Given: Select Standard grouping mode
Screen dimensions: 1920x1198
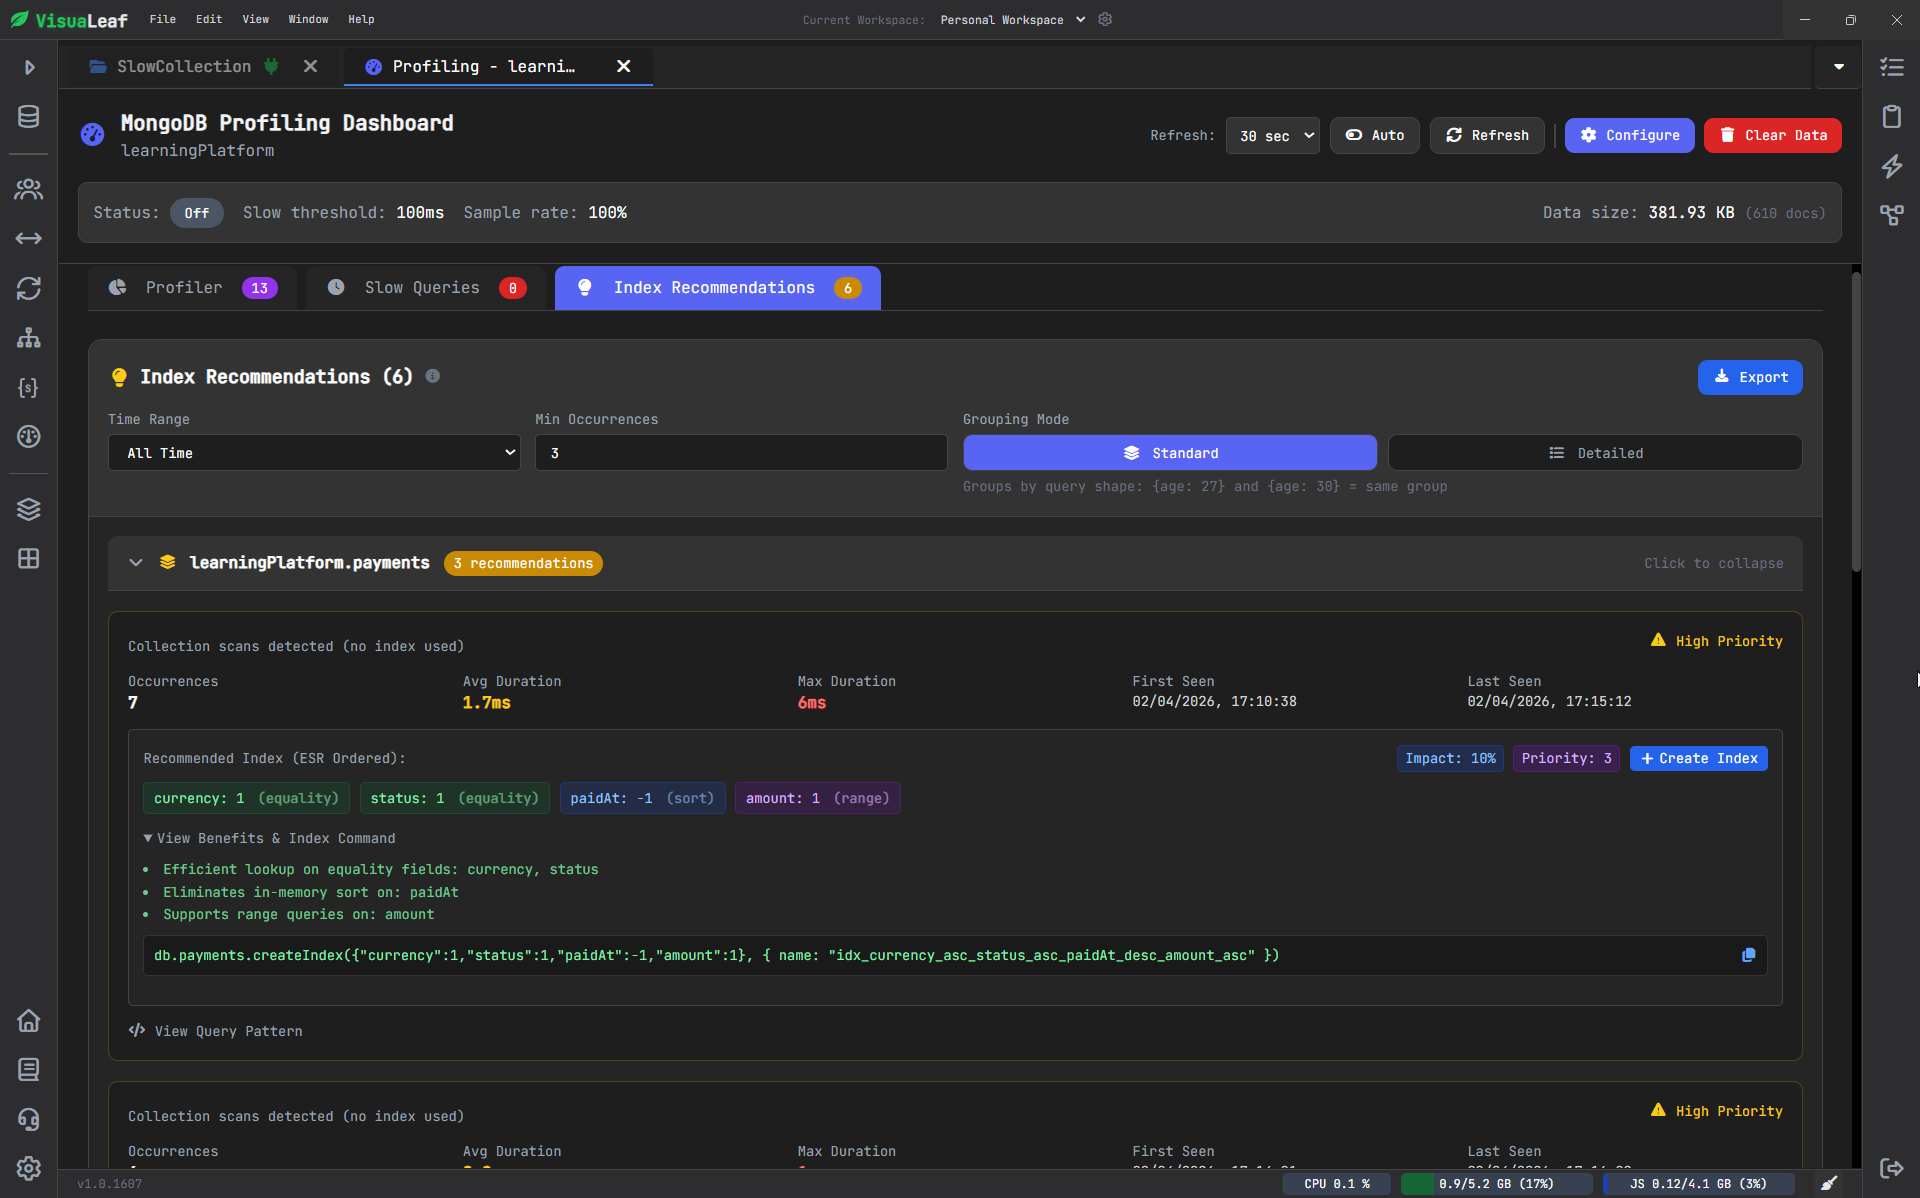Looking at the screenshot, I should point(1170,453).
